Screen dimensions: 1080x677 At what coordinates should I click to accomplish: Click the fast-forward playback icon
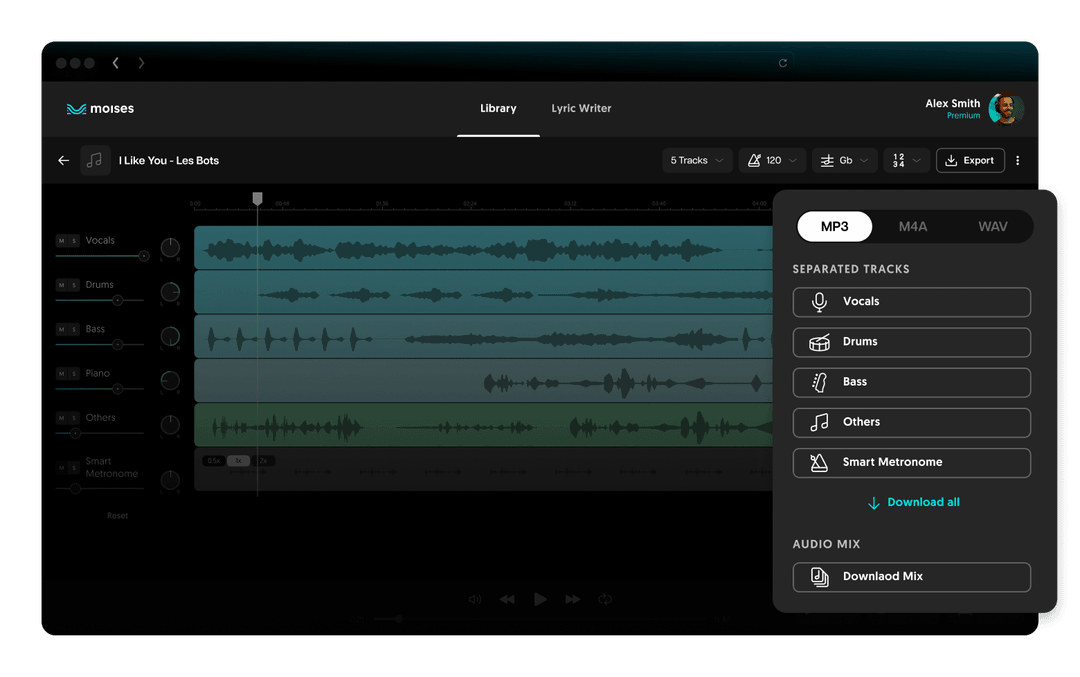click(572, 599)
